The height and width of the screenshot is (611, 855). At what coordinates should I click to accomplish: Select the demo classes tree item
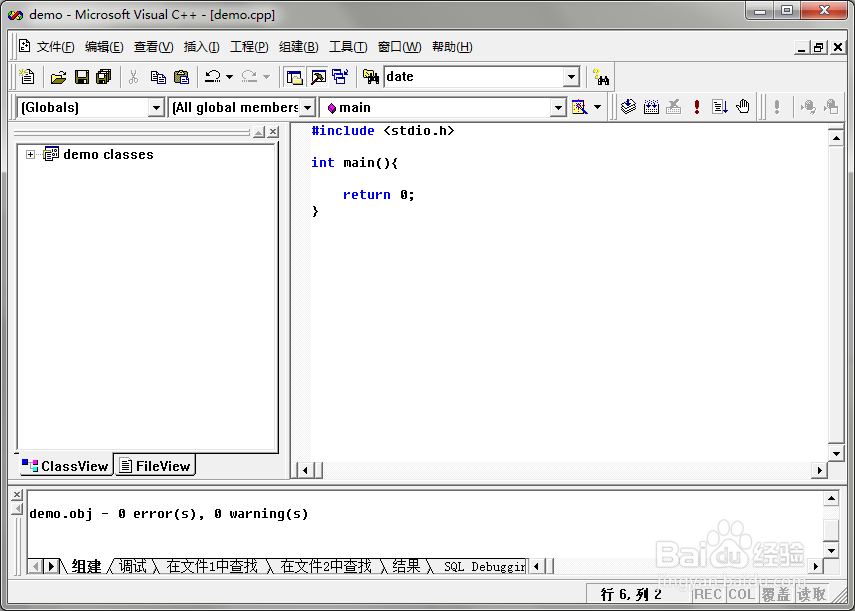(109, 154)
